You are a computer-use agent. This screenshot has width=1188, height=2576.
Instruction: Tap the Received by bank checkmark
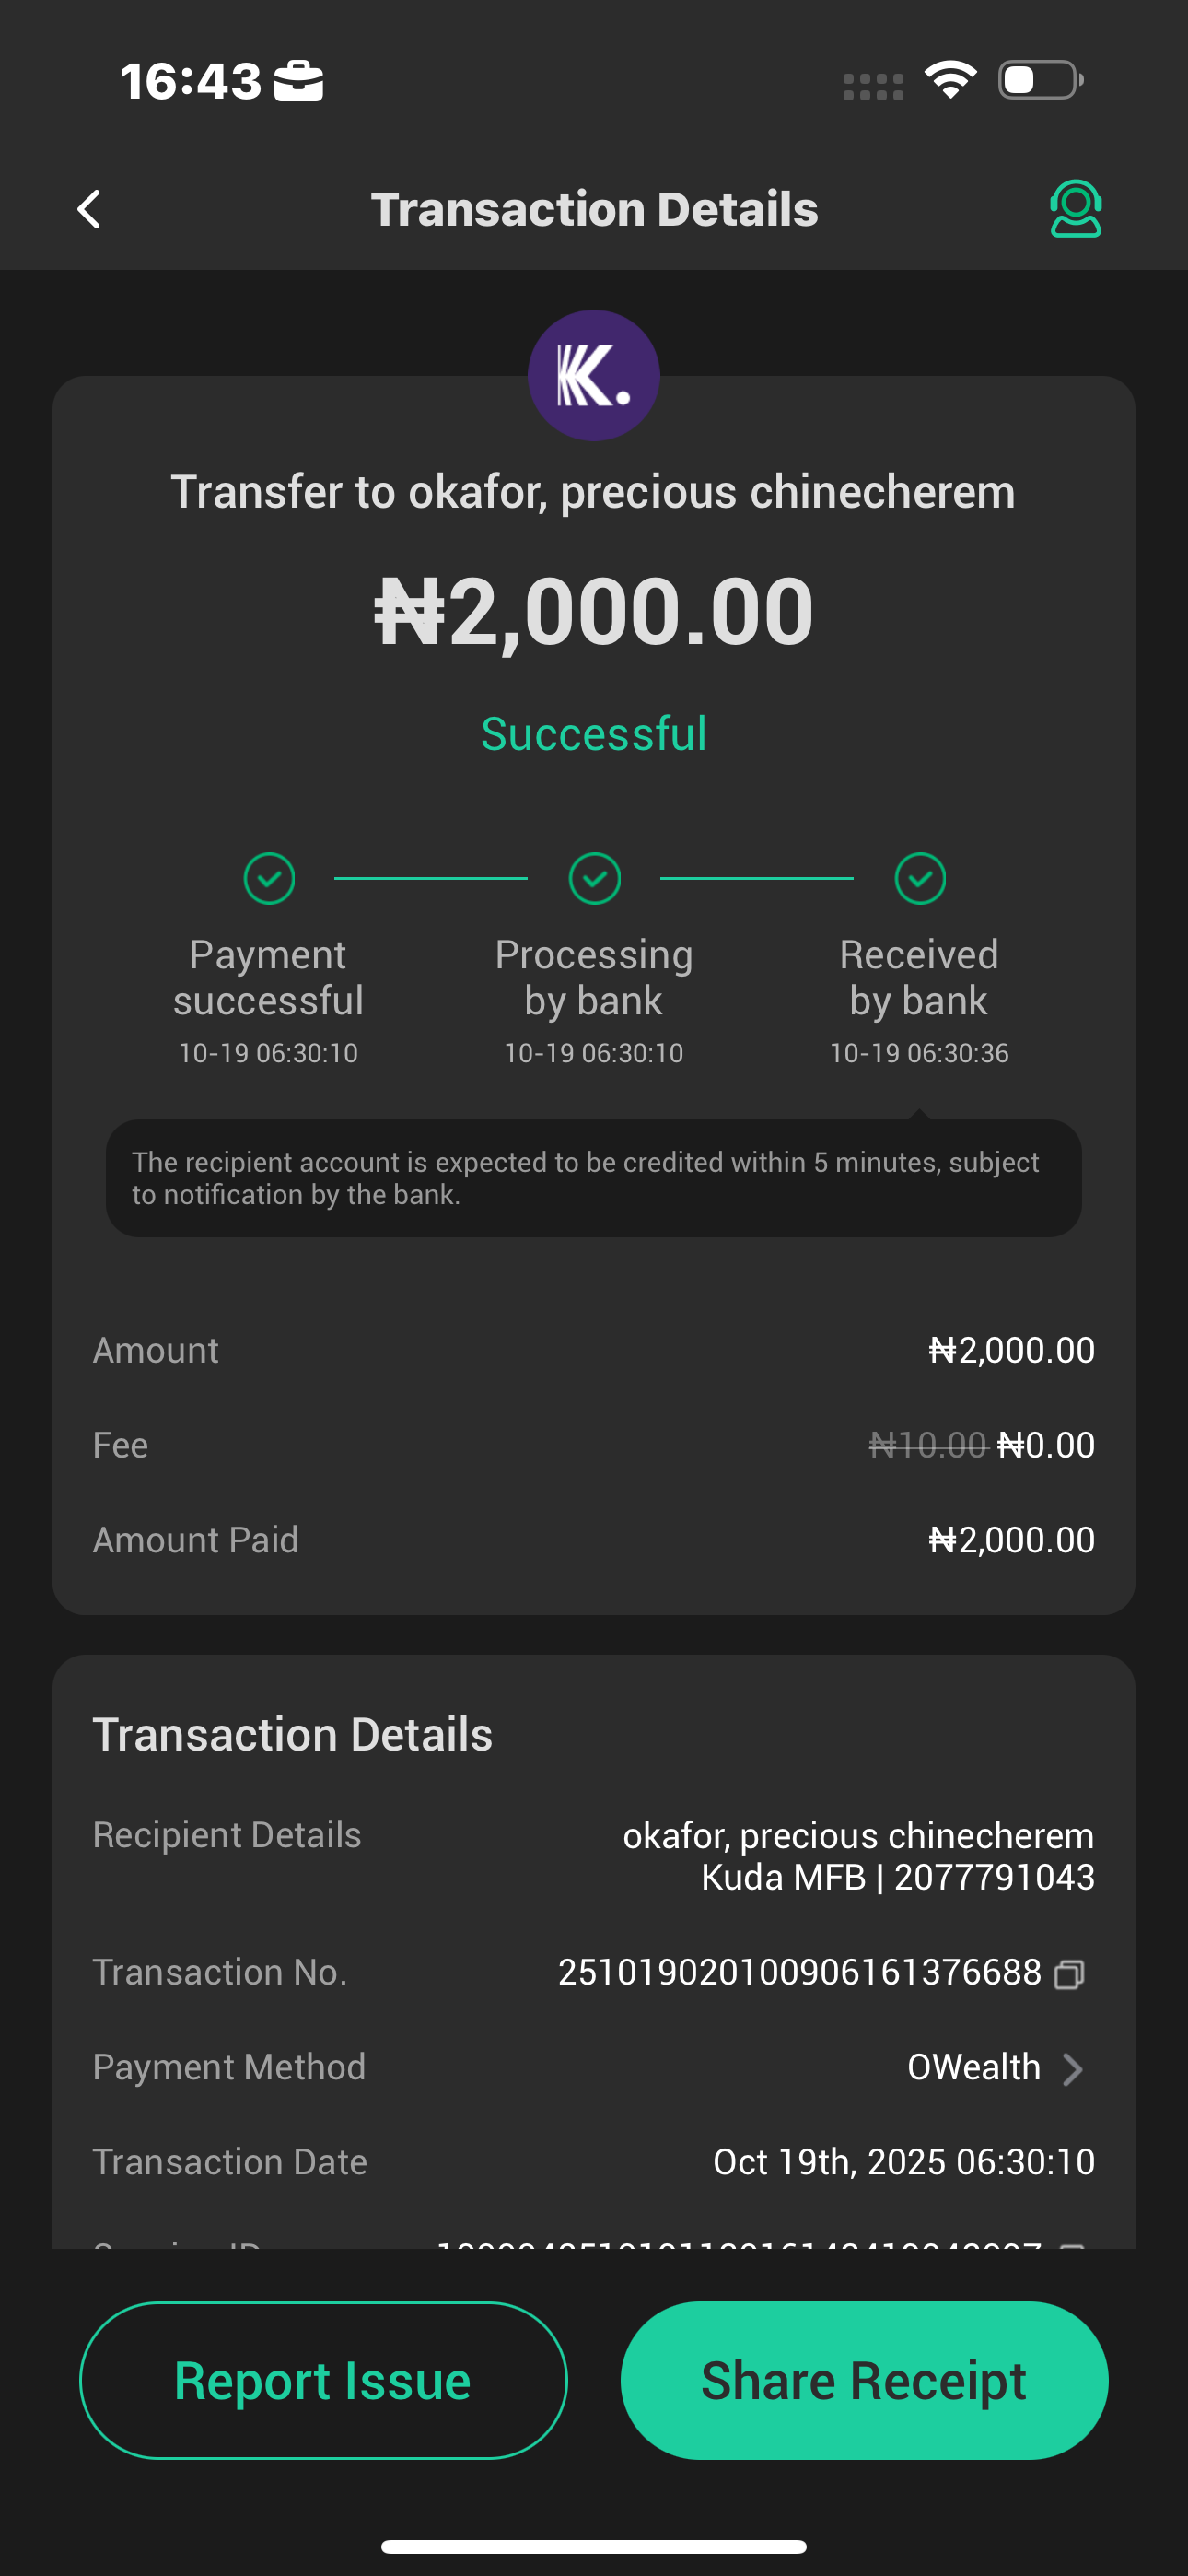click(x=919, y=879)
